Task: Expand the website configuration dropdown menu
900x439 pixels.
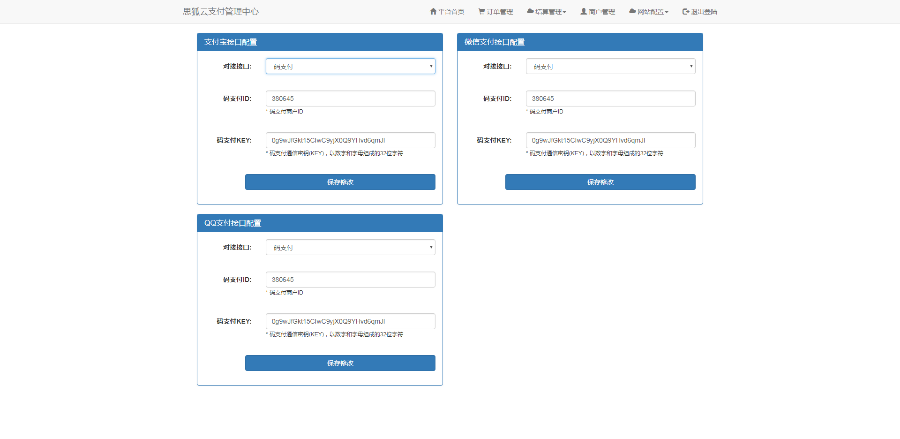Action: tap(649, 11)
